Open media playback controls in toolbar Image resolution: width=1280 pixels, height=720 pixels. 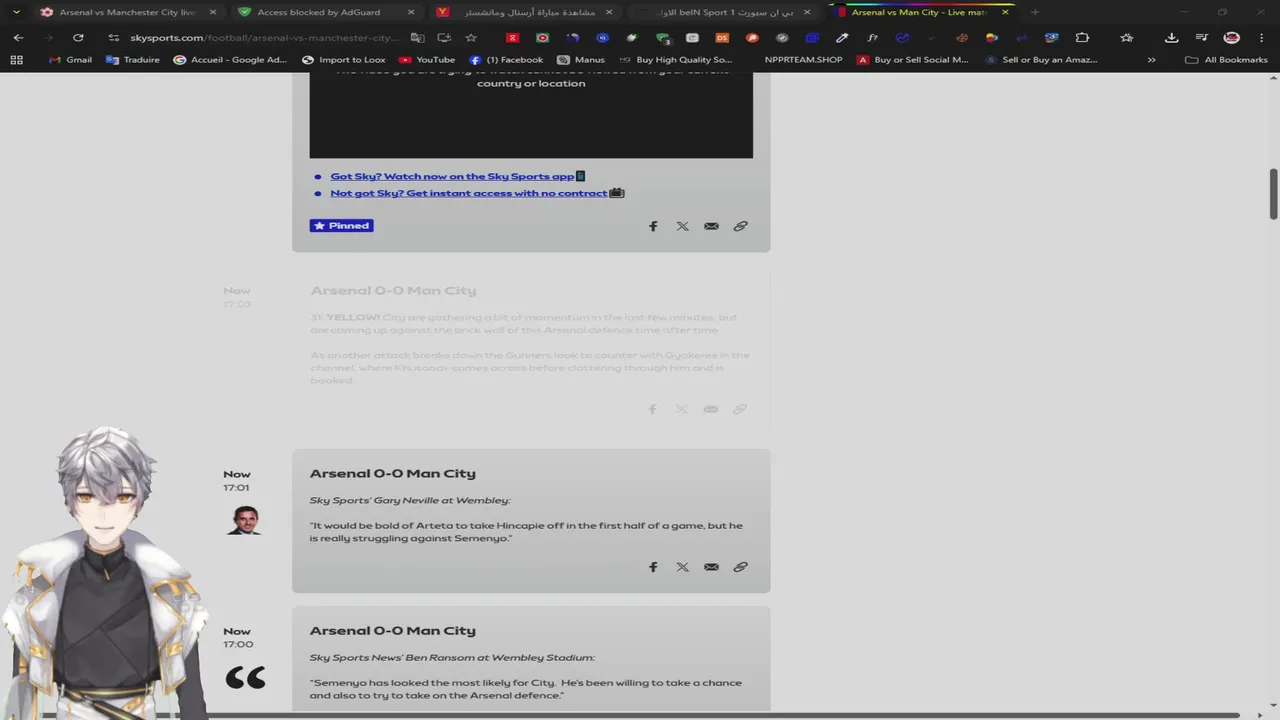pos(1201,38)
